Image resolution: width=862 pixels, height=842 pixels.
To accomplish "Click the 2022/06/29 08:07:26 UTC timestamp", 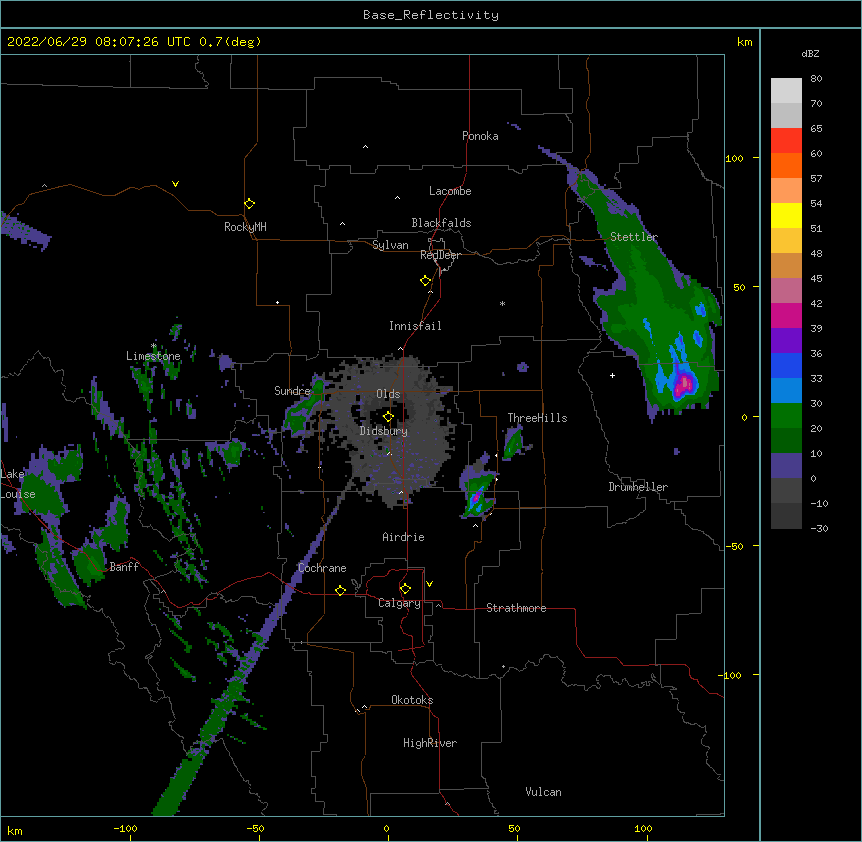I will point(99,42).
